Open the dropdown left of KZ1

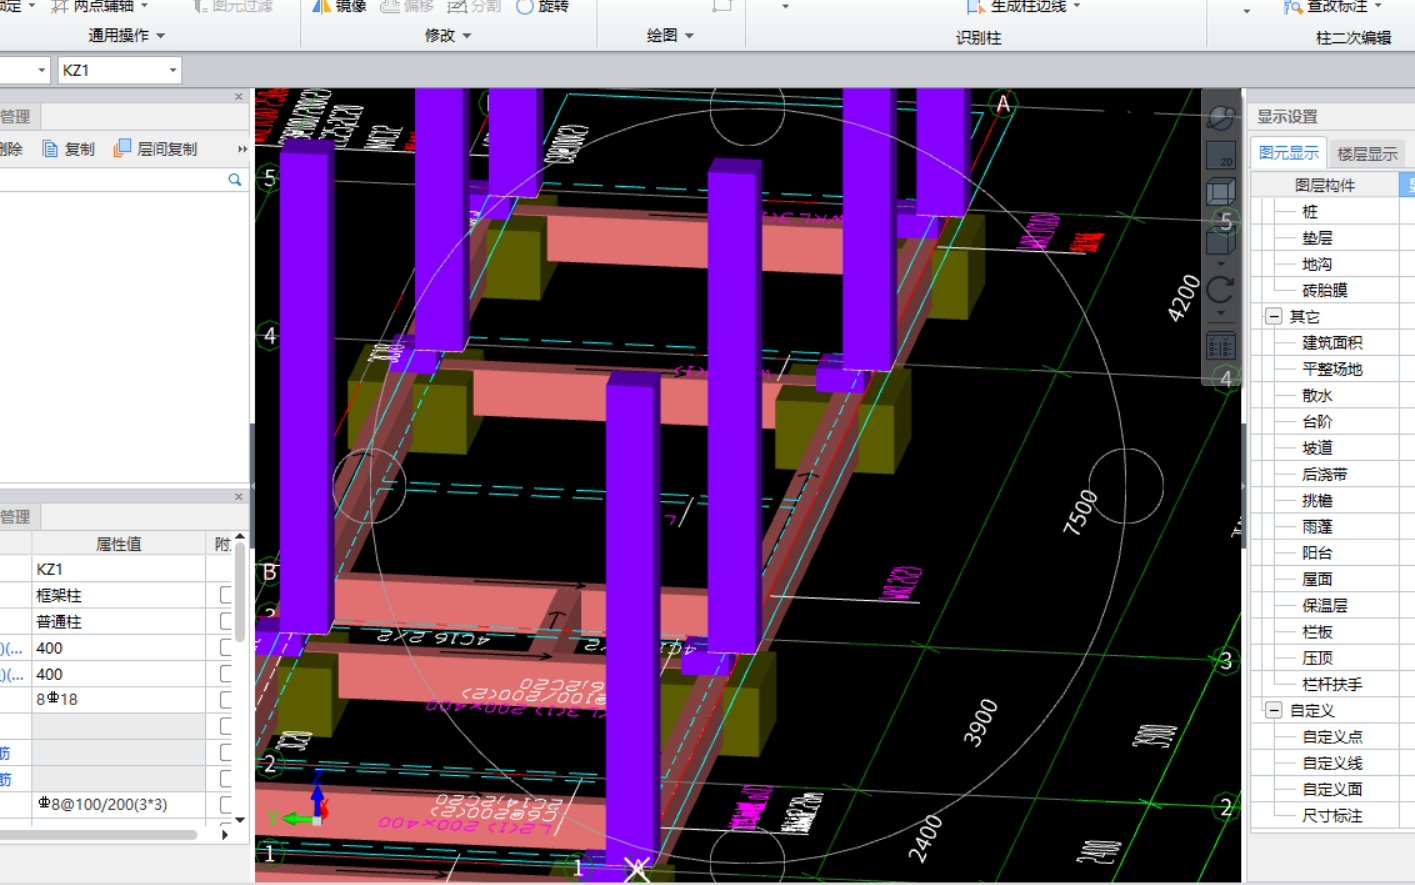tap(41, 70)
